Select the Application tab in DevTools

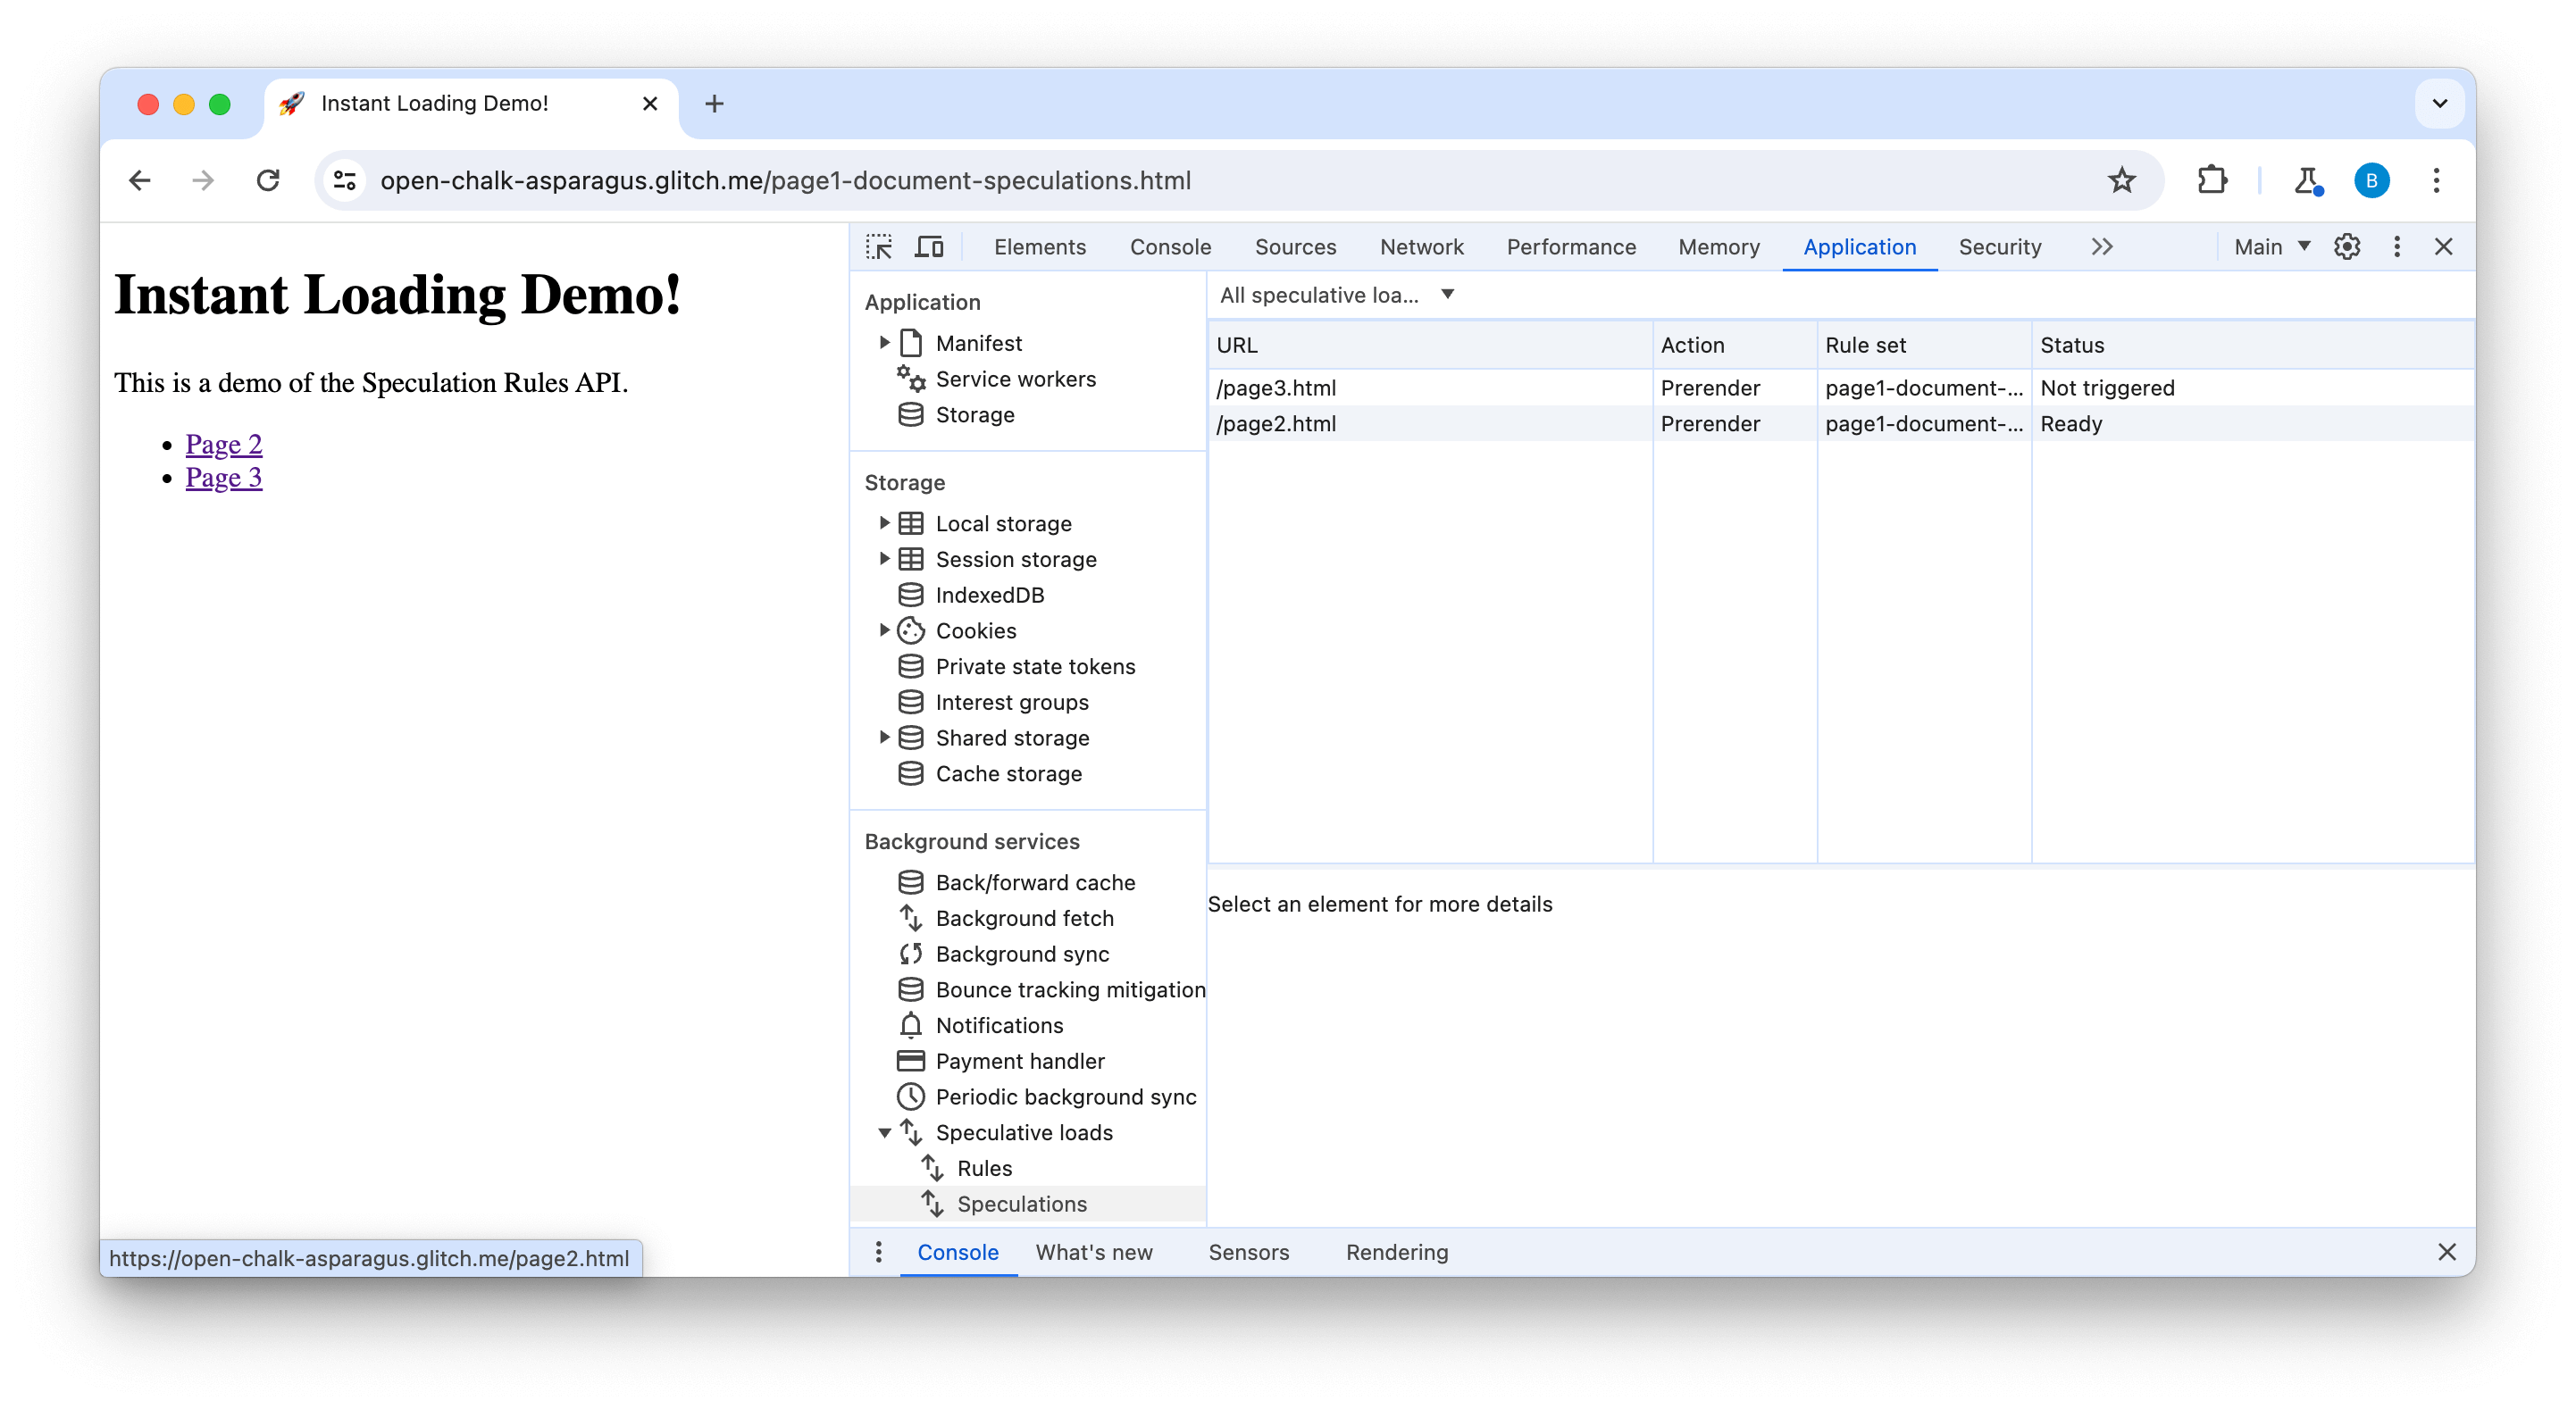[x=1859, y=246]
